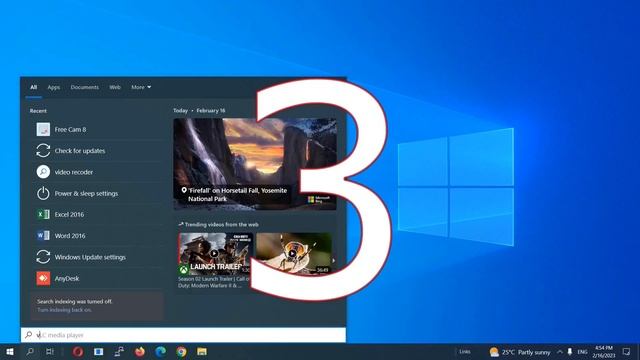The height and width of the screenshot is (360, 640).
Task: Click Power & sleep settings text
Action: (x=86, y=193)
